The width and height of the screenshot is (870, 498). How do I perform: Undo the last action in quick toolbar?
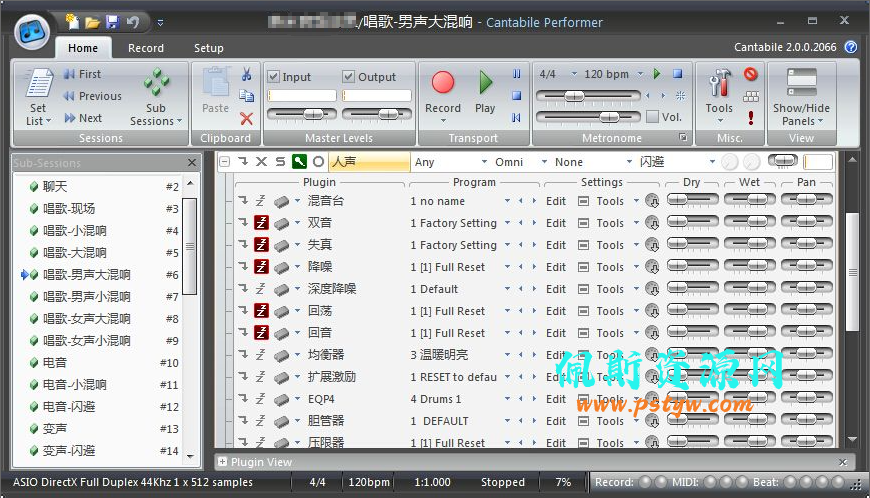click(133, 22)
